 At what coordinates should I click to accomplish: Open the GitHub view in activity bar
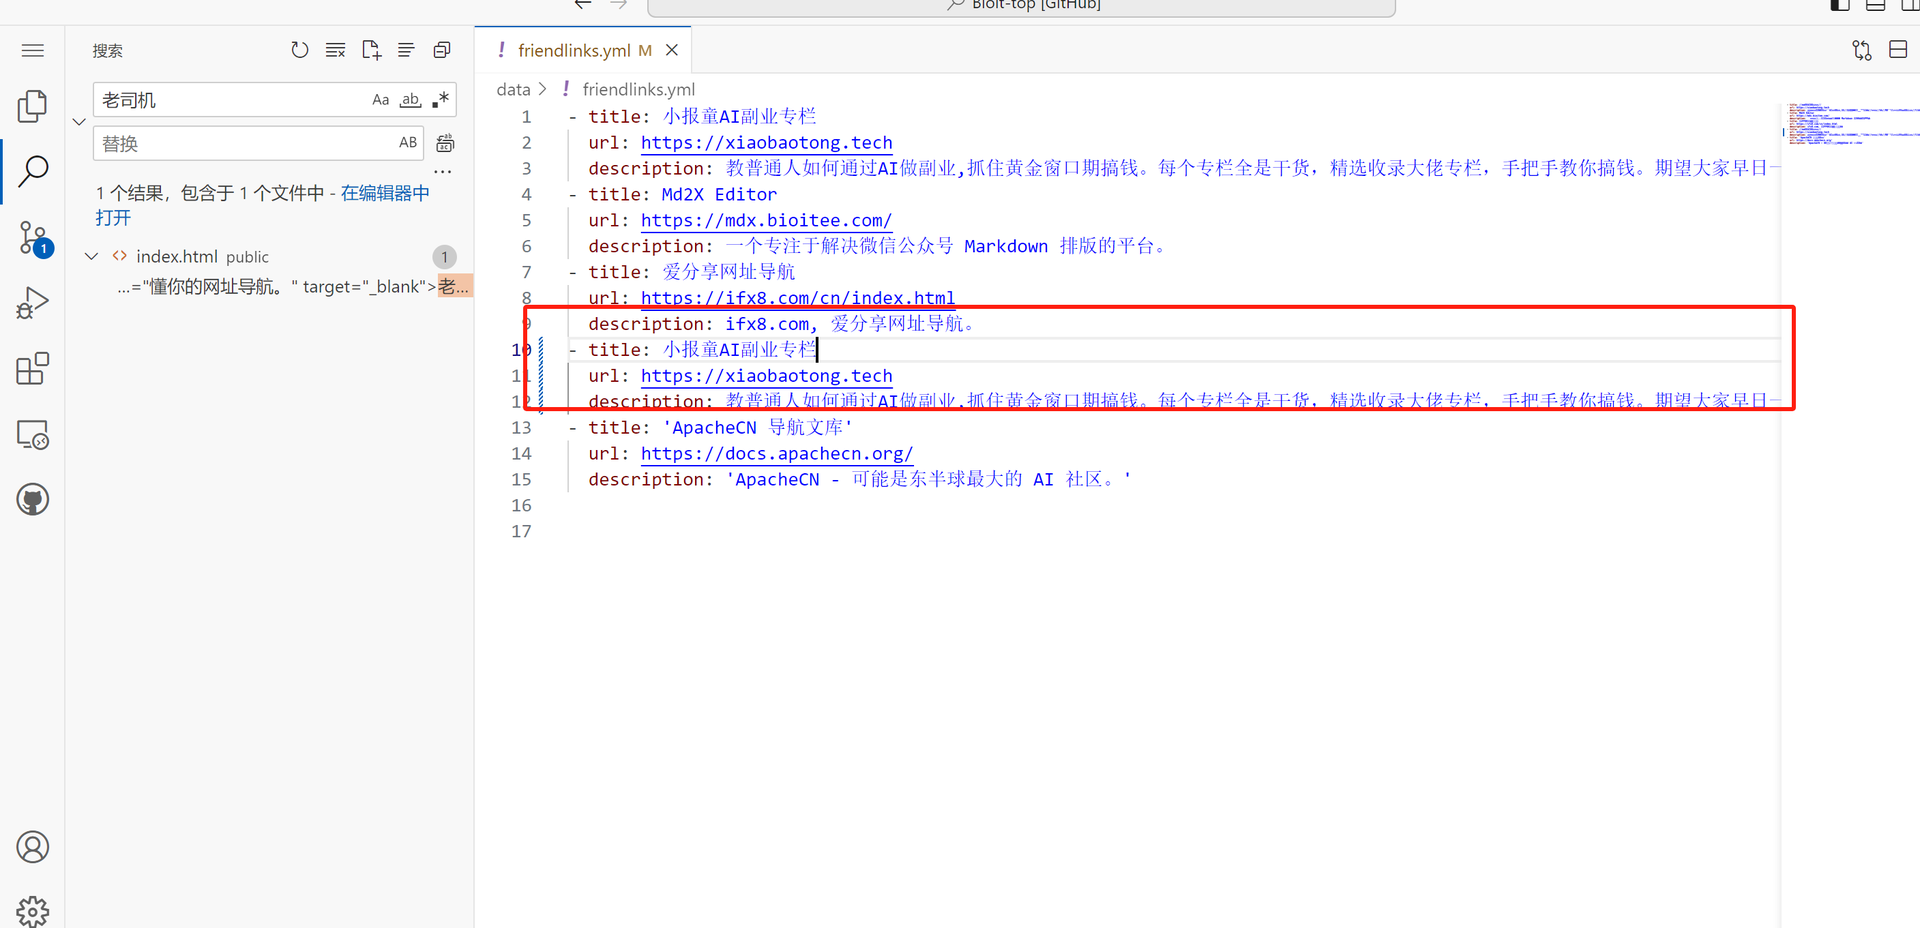click(32, 500)
